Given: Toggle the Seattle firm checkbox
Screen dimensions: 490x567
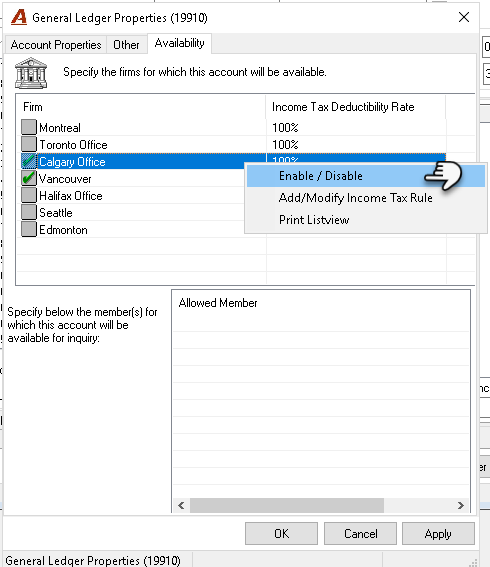Looking at the screenshot, I should pyautogui.click(x=29, y=212).
